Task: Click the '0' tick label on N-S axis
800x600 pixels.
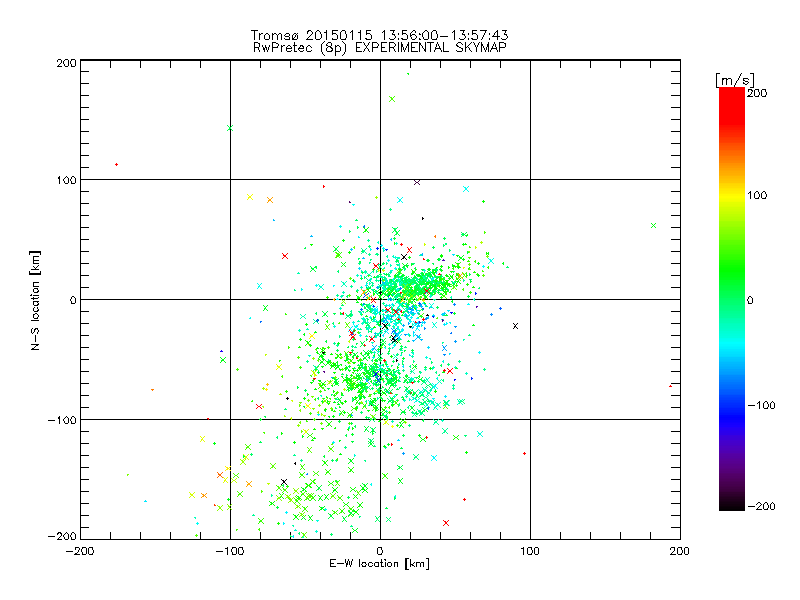Action: pos(73,300)
